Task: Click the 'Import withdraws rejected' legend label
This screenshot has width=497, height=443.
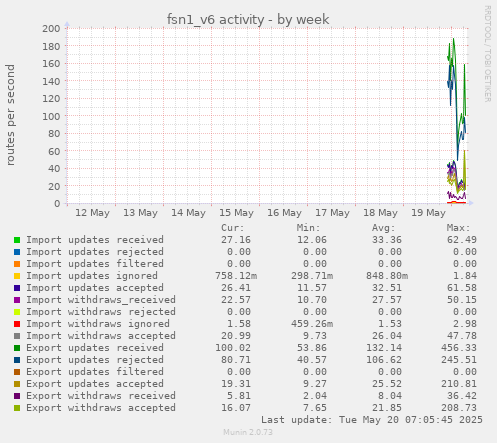Action: pos(101,312)
